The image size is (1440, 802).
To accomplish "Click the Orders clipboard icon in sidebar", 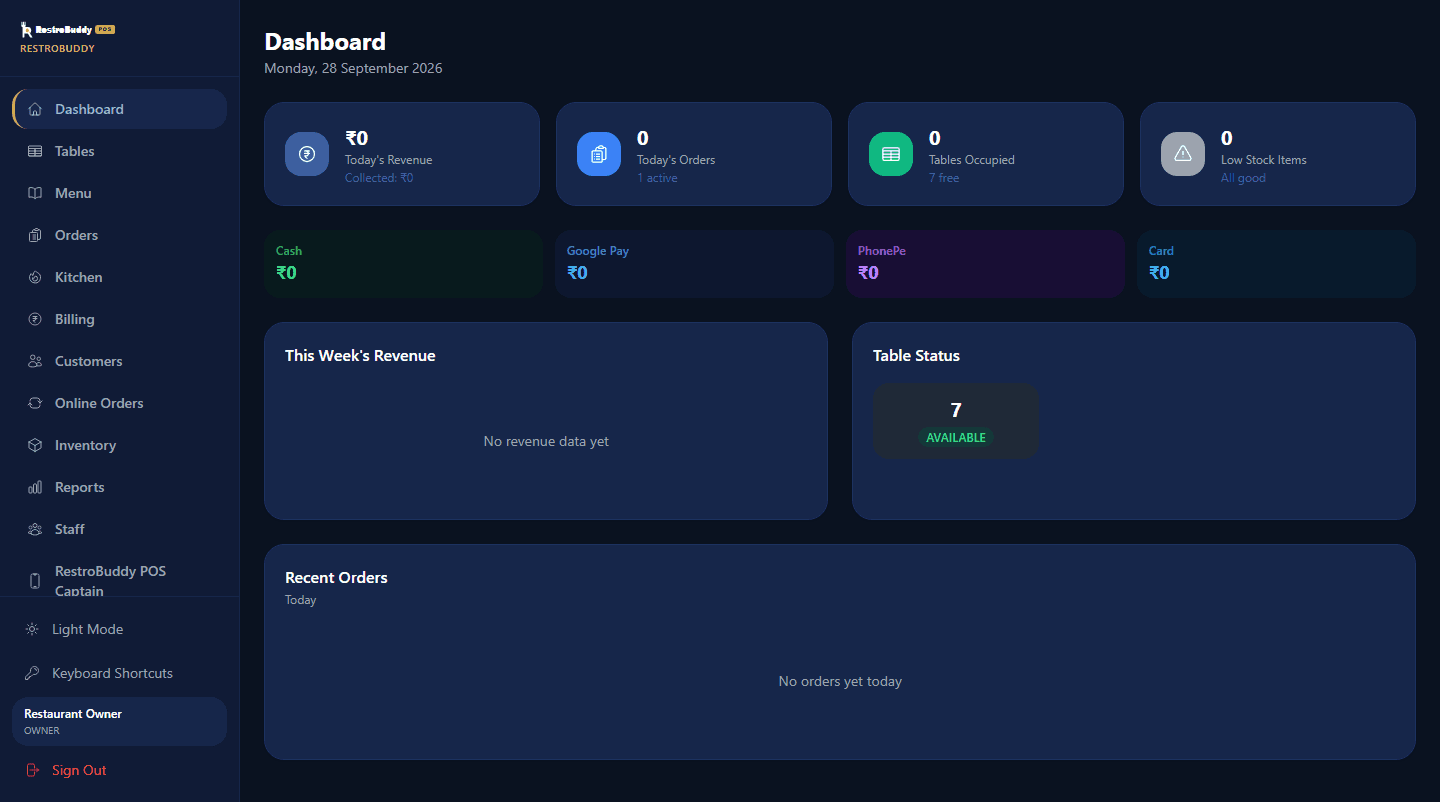I will point(35,235).
